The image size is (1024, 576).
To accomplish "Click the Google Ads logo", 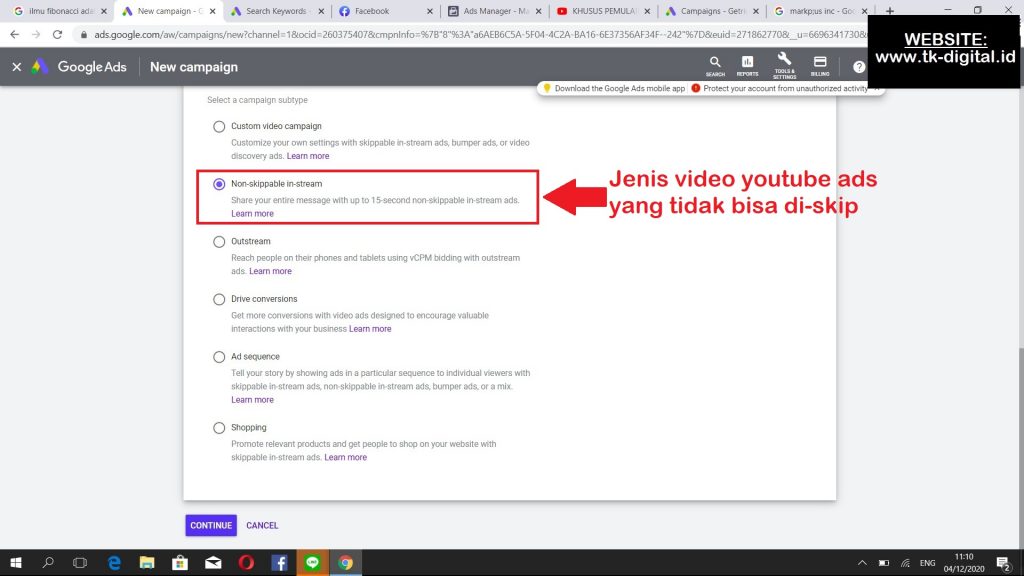I will [40, 67].
